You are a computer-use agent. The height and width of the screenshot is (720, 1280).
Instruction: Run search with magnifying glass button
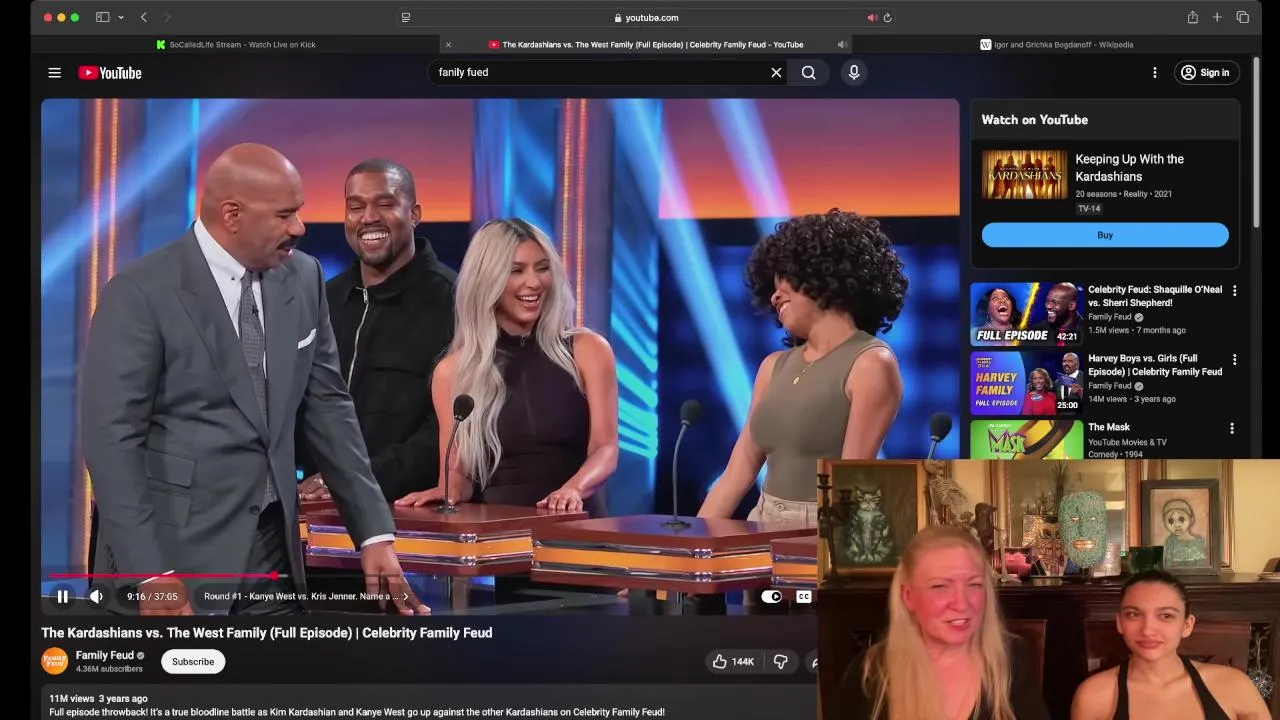(808, 72)
